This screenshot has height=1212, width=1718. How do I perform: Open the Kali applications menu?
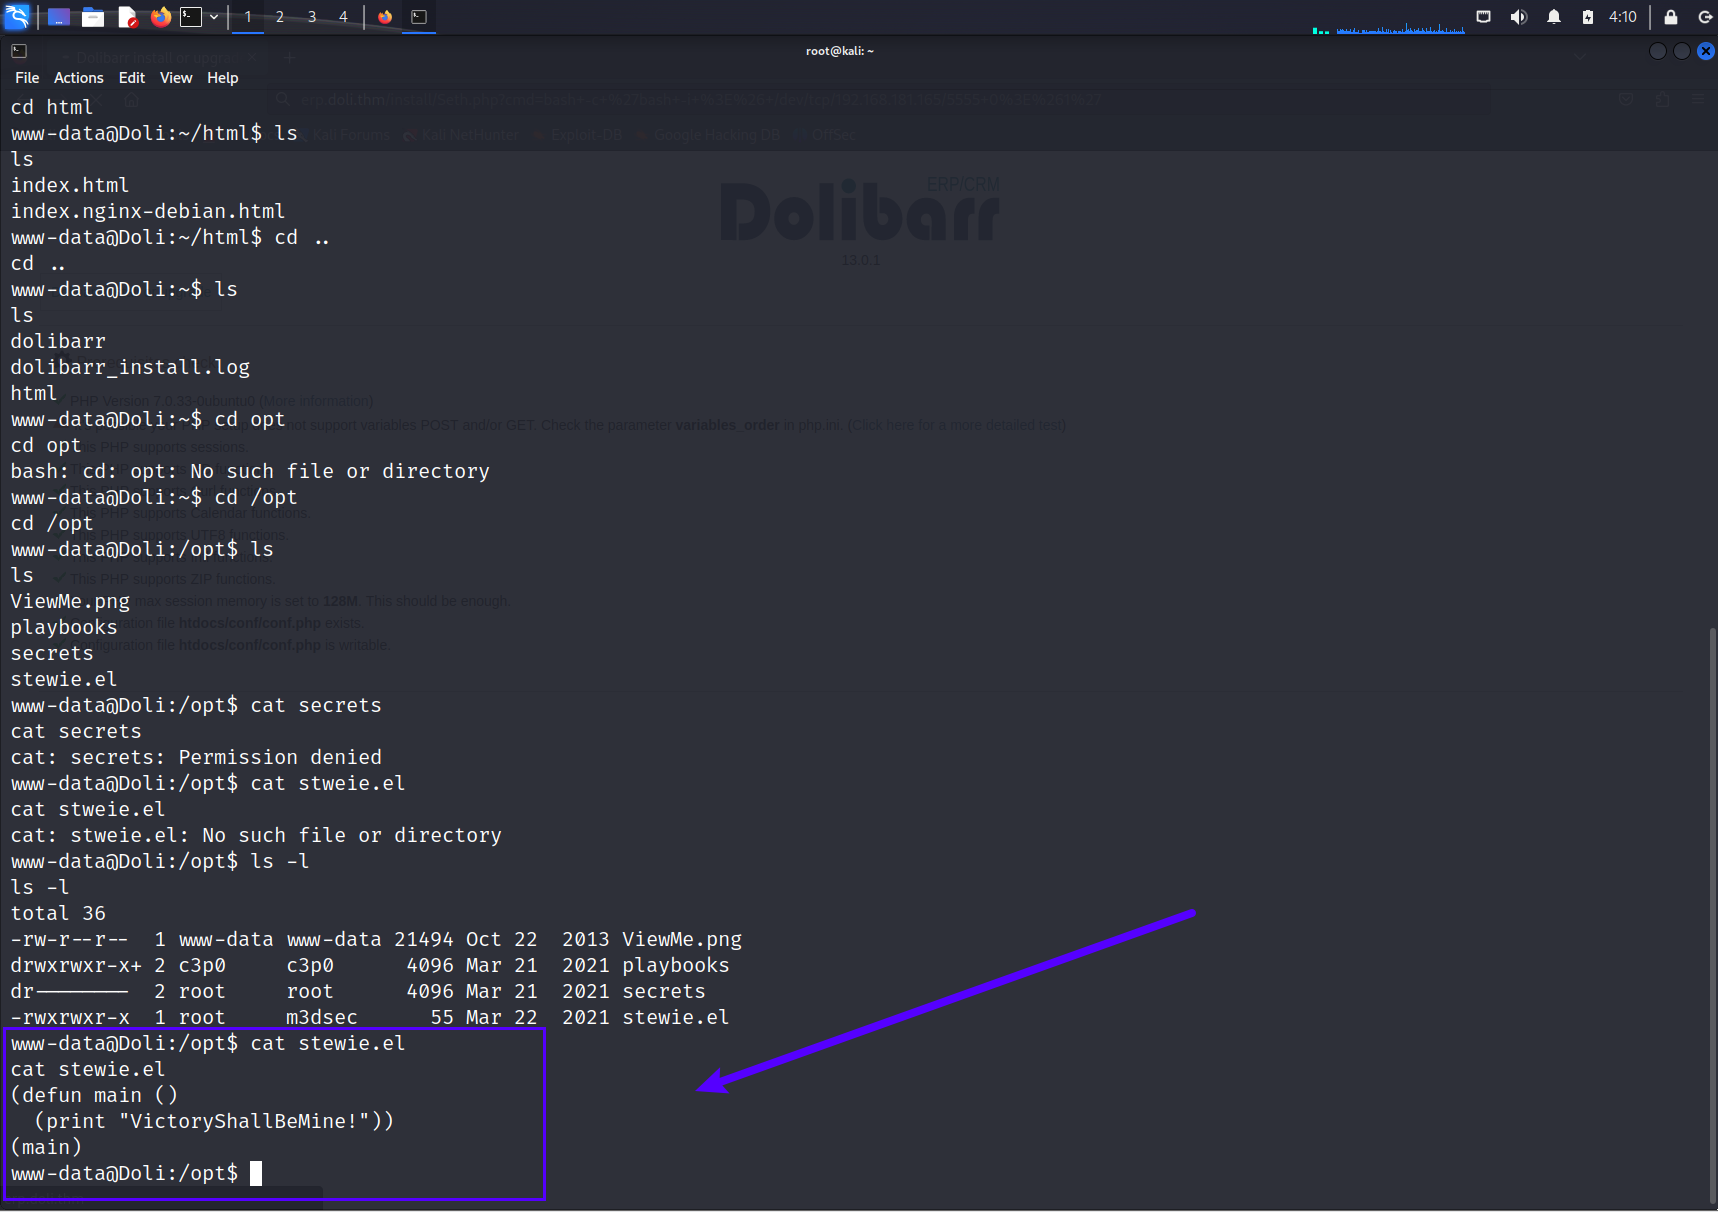pos(17,16)
